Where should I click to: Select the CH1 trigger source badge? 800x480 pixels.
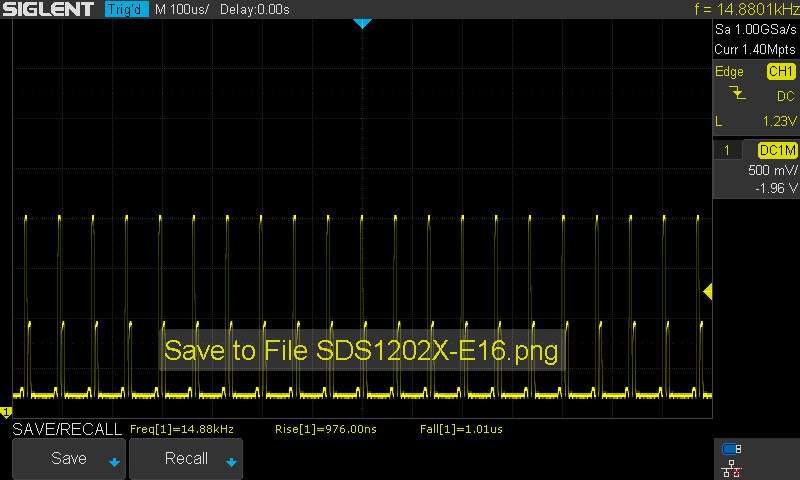tap(781, 71)
